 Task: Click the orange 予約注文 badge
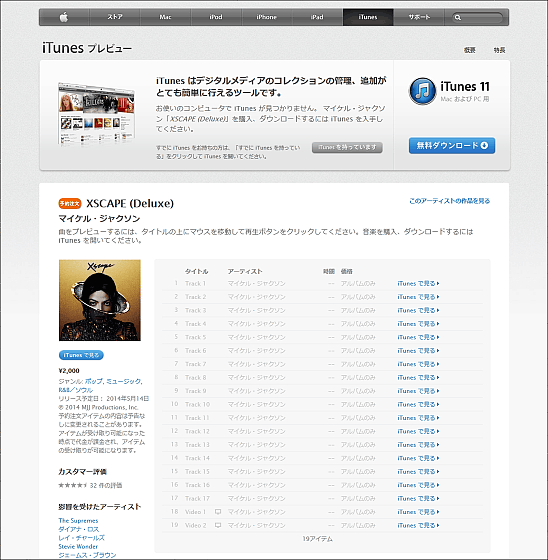click(70, 203)
